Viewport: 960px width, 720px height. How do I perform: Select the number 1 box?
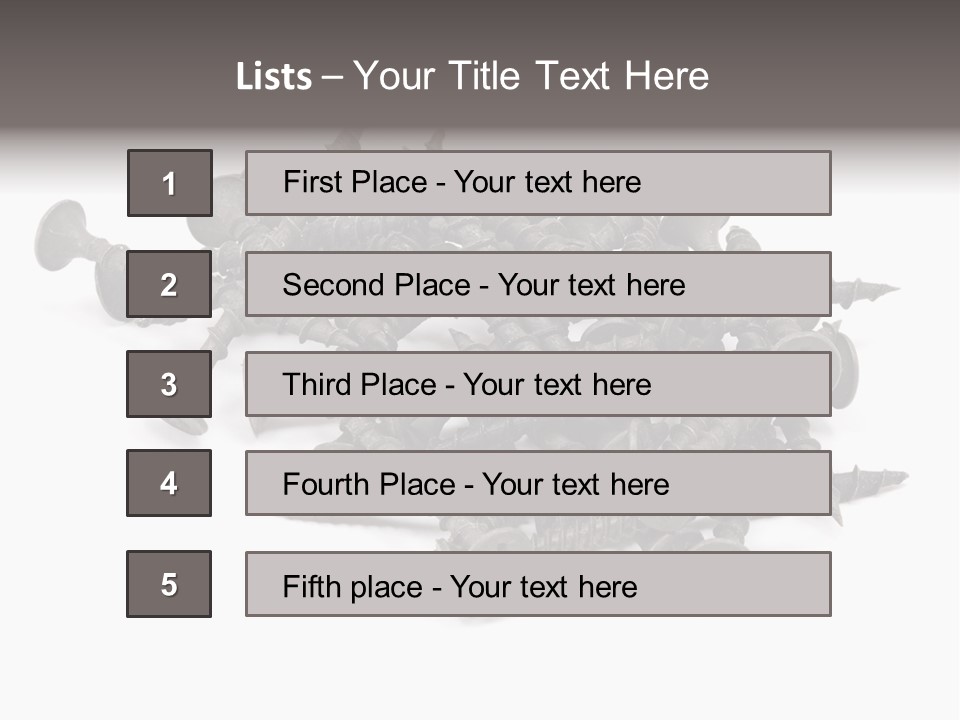[x=170, y=183]
